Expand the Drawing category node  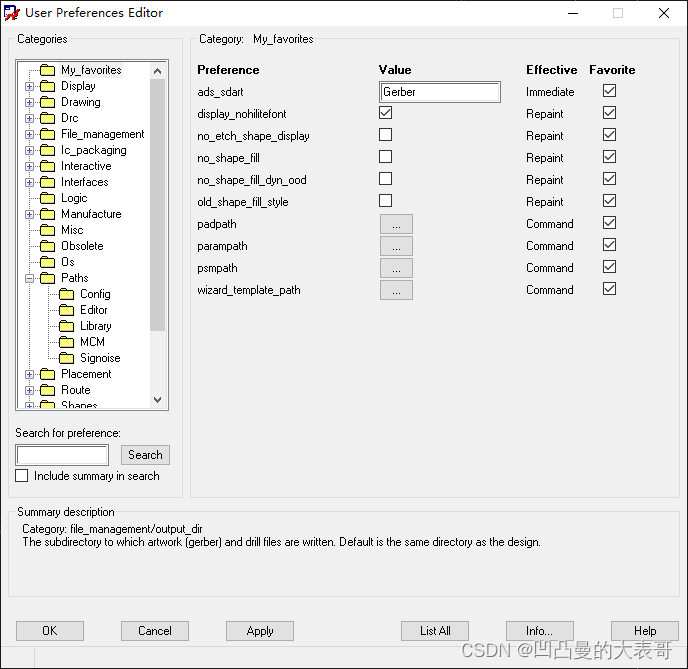tap(29, 103)
